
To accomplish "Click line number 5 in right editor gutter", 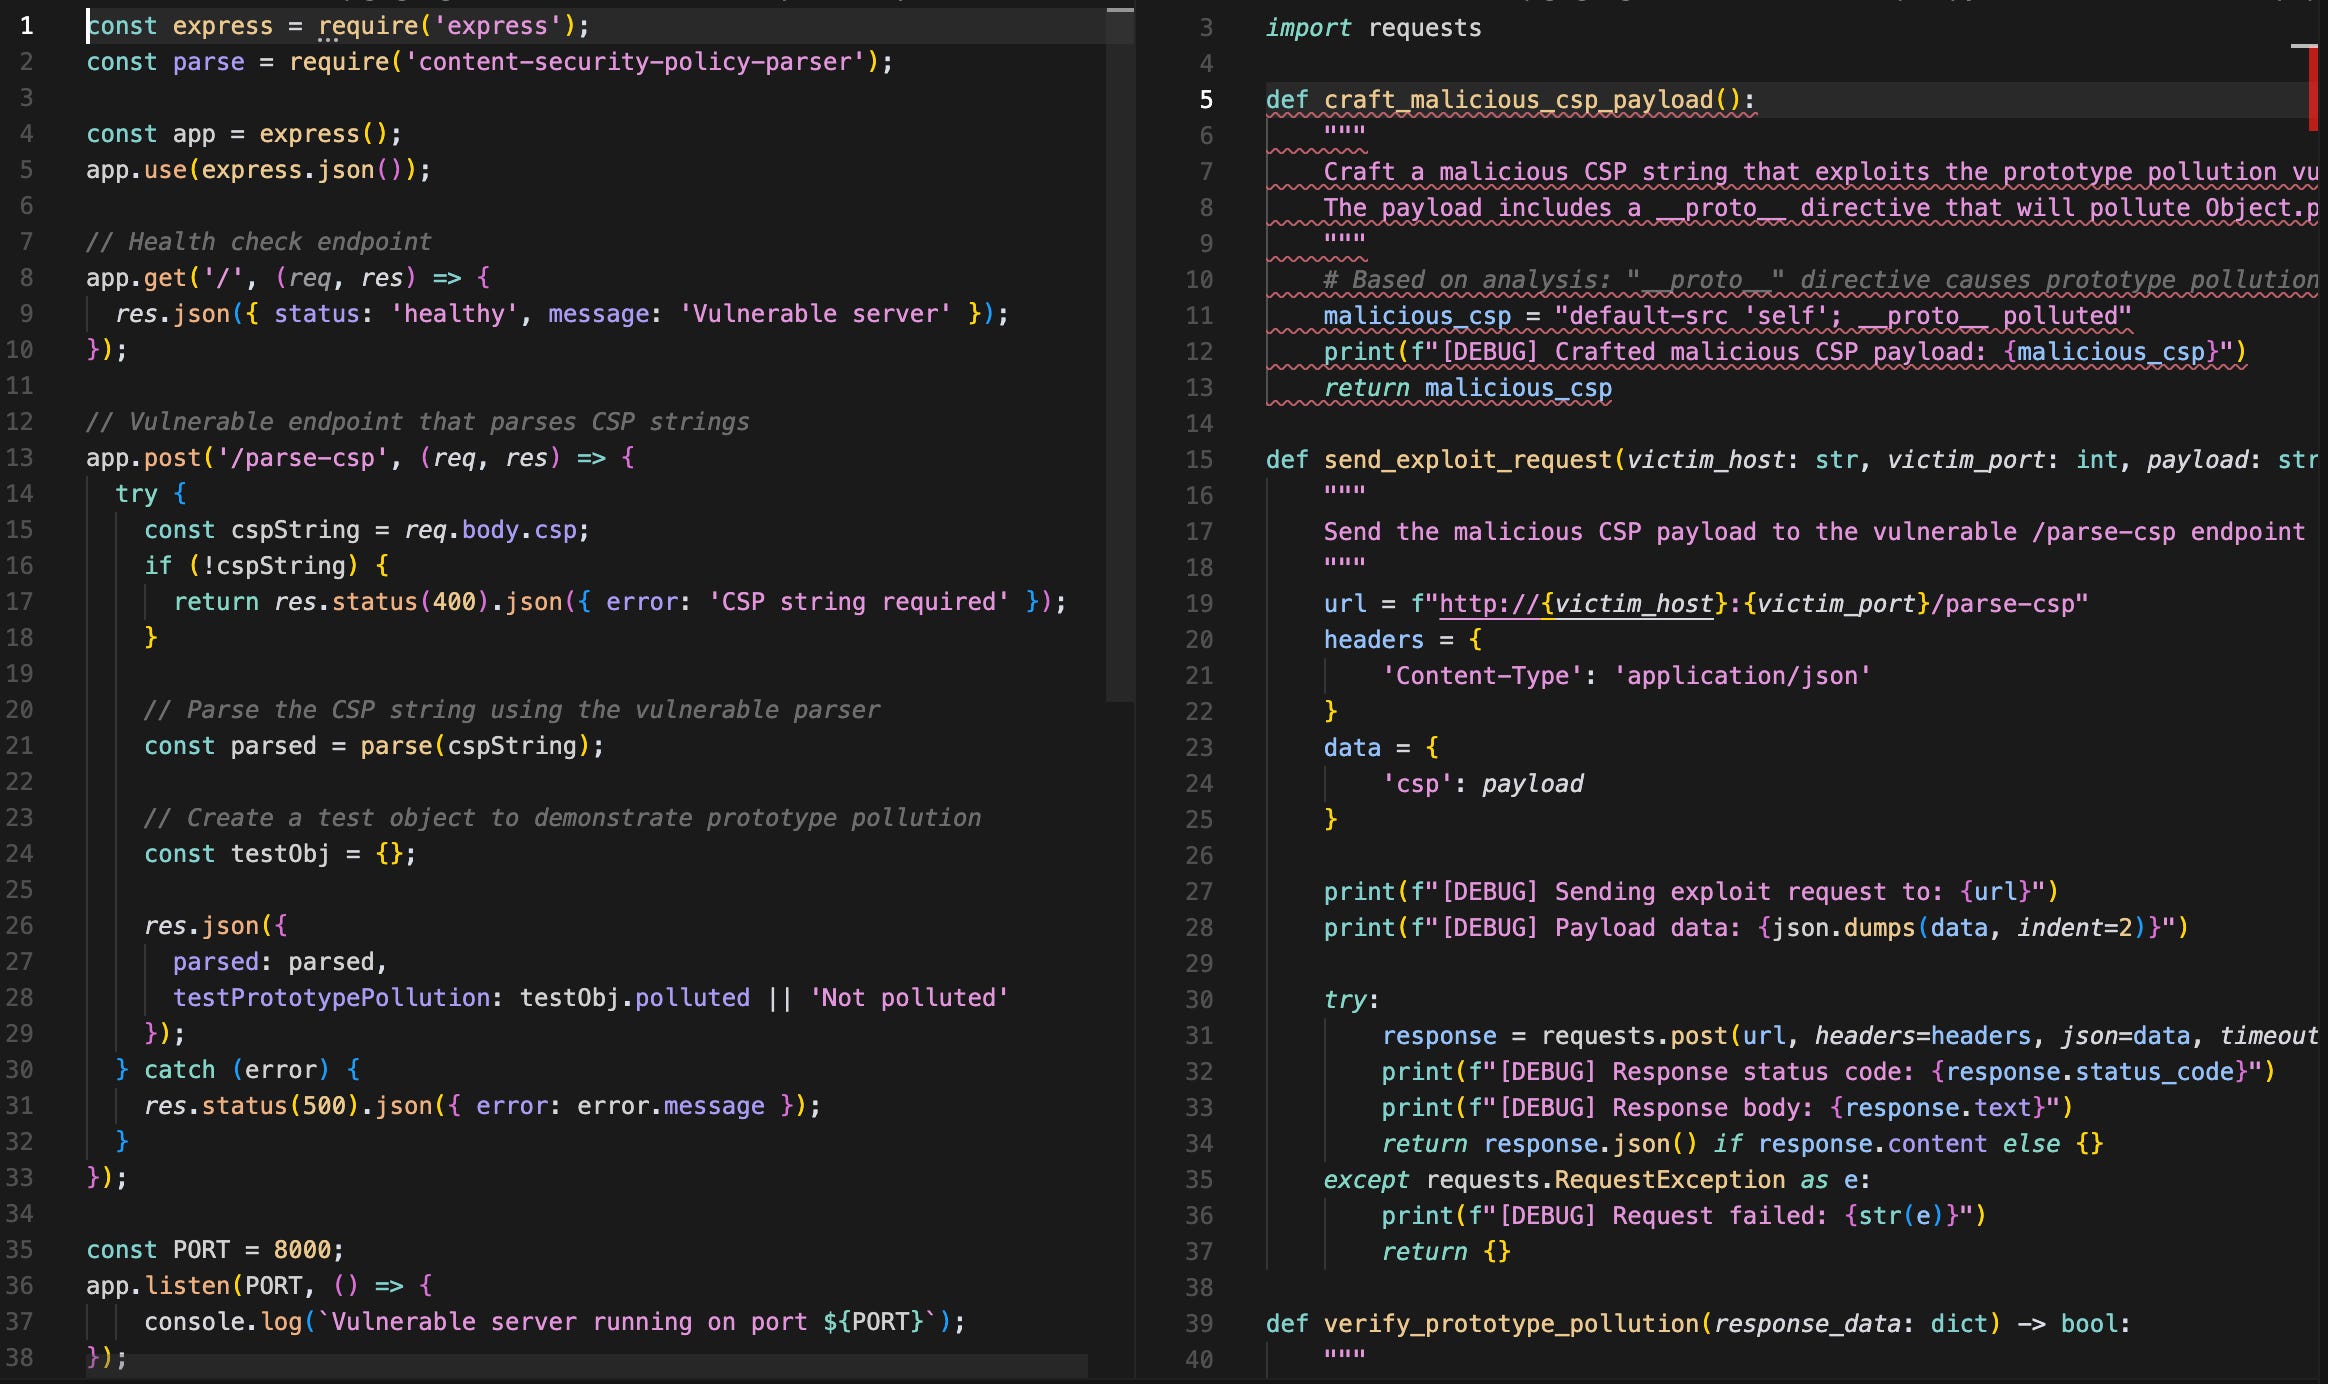I will coord(1206,100).
